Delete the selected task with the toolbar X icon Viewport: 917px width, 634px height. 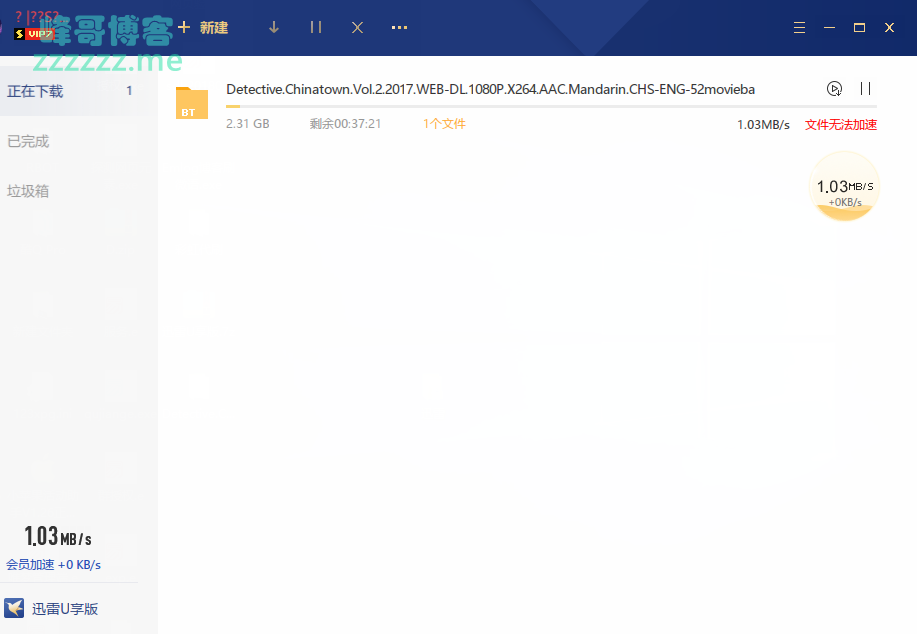[357, 28]
